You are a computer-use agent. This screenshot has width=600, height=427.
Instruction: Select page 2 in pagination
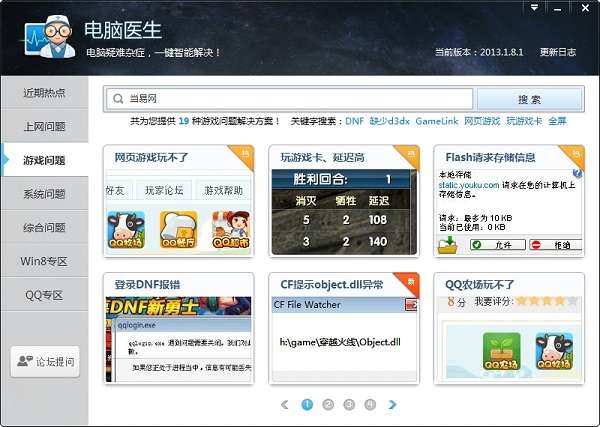pos(328,404)
